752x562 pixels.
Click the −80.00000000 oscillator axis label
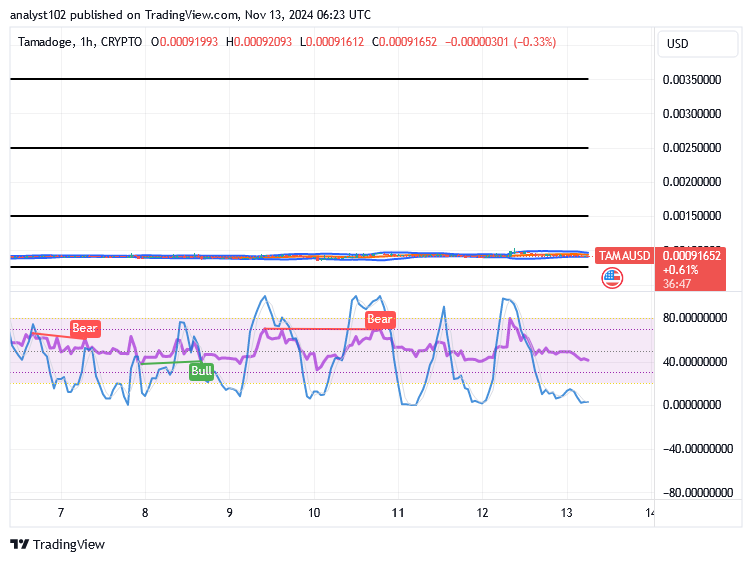pyautogui.click(x=698, y=492)
